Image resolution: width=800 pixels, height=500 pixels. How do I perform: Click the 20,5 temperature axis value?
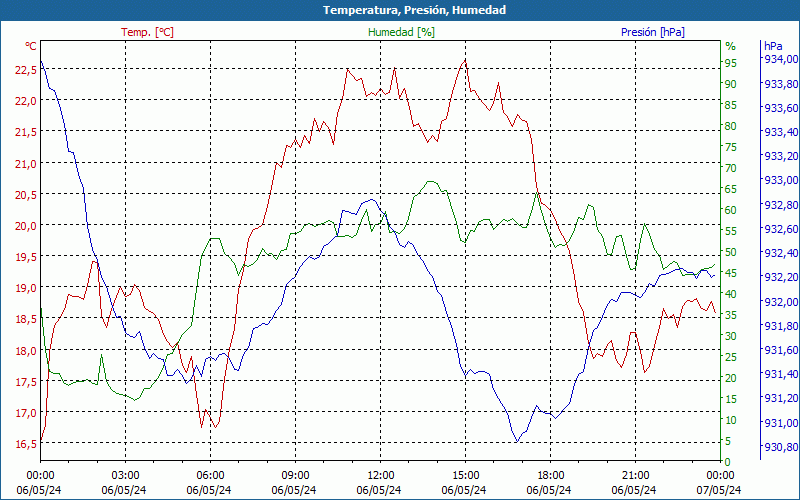[x=26, y=195]
